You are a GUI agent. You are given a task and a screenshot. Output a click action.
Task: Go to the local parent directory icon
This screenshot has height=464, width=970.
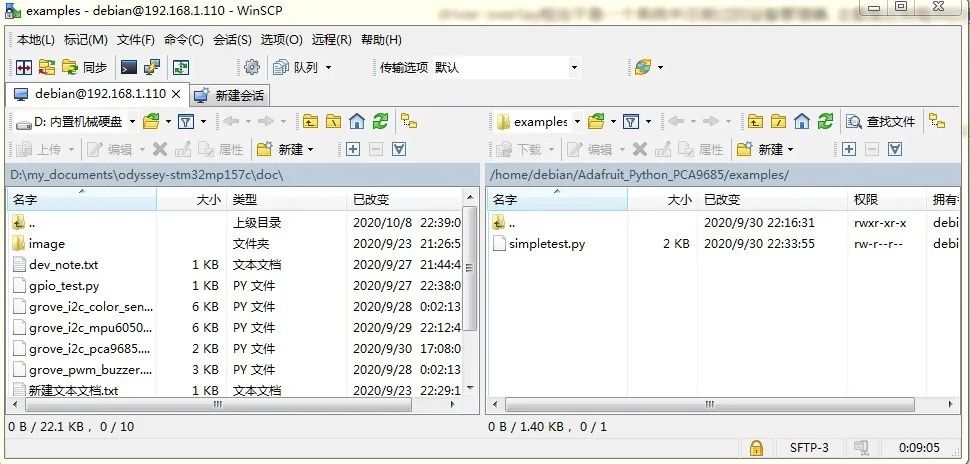pos(310,122)
